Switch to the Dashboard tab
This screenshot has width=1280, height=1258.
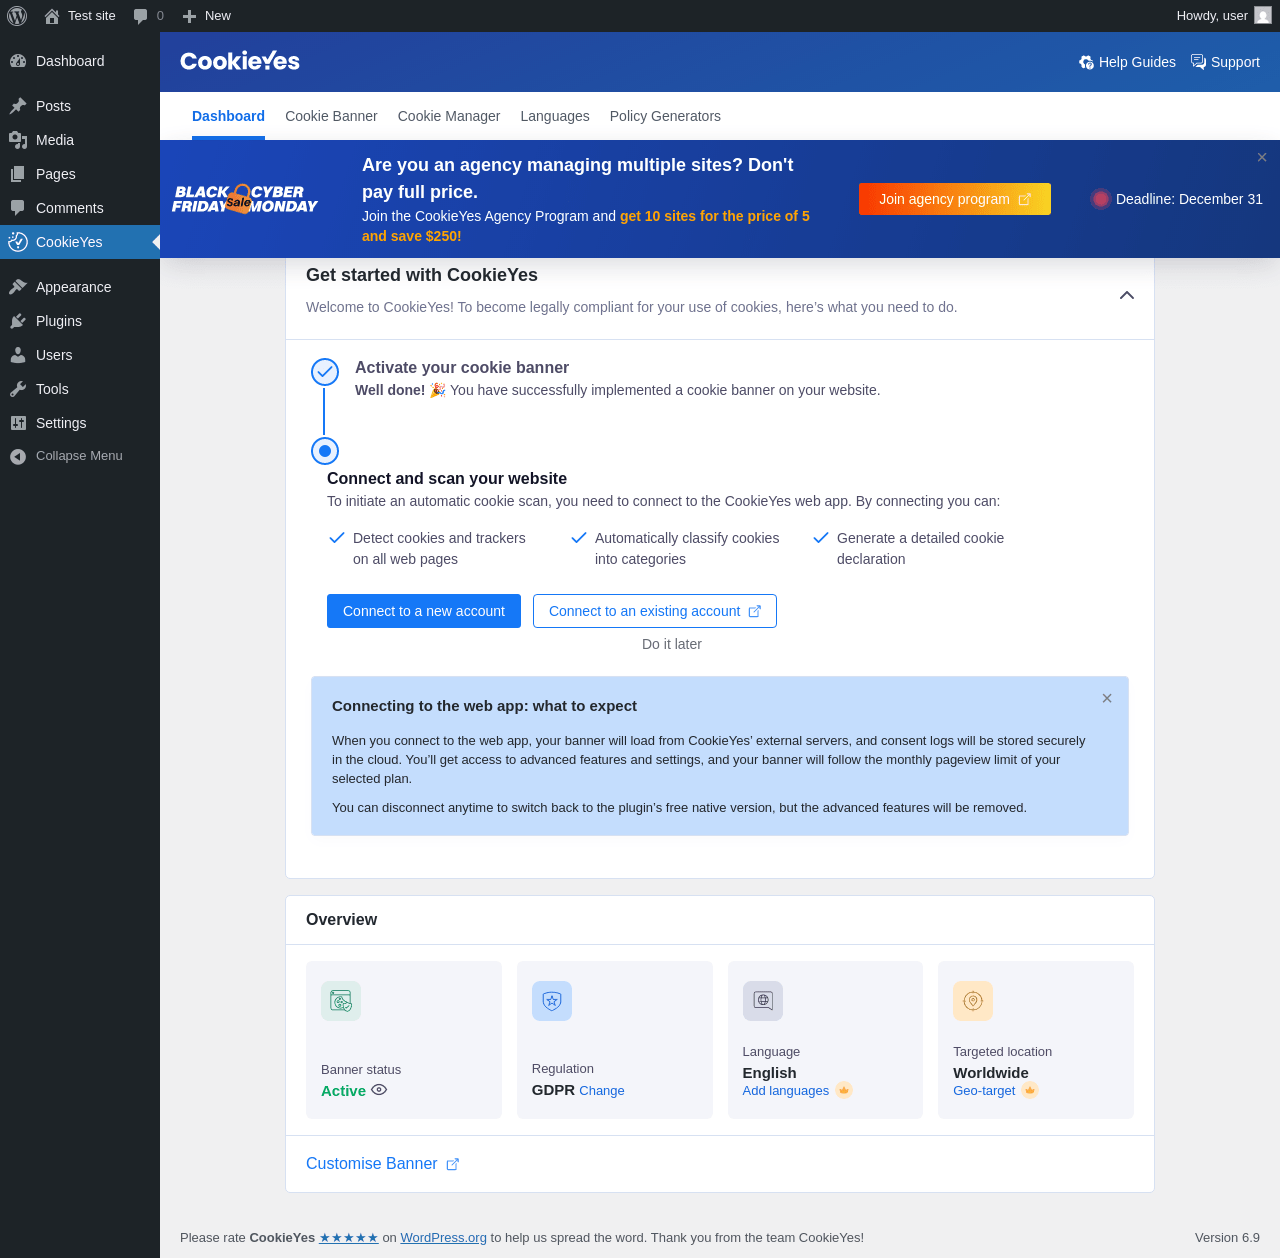[228, 116]
